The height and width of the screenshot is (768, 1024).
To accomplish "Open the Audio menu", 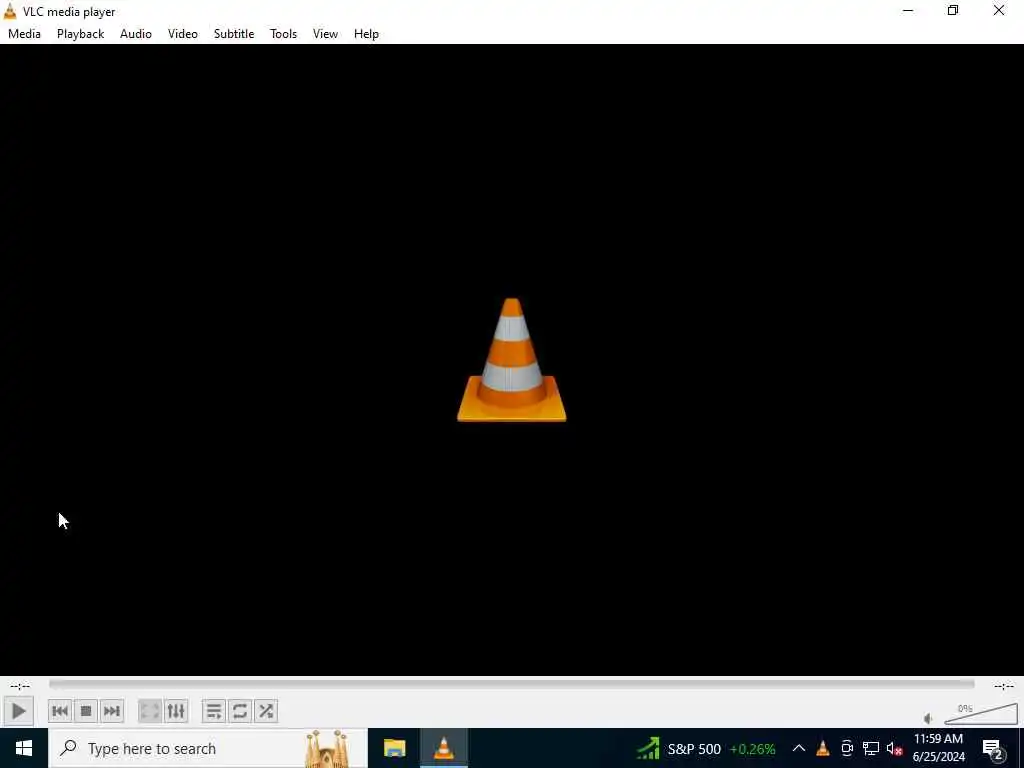I will coord(136,34).
